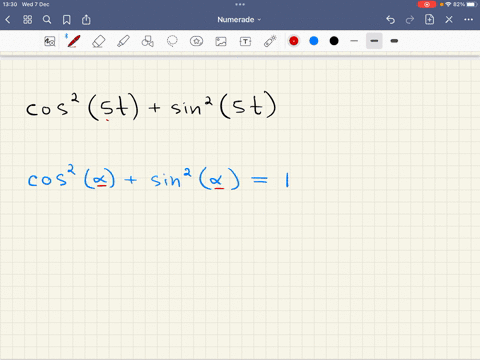Open the Elements sticker tool
The width and height of the screenshot is (480, 360).
pos(196,41)
